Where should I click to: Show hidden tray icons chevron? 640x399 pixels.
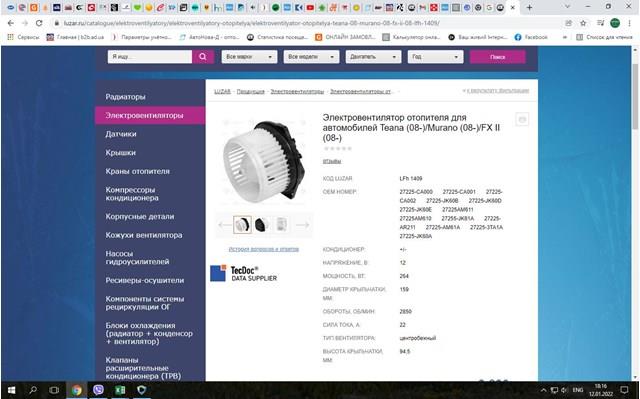[543, 390]
